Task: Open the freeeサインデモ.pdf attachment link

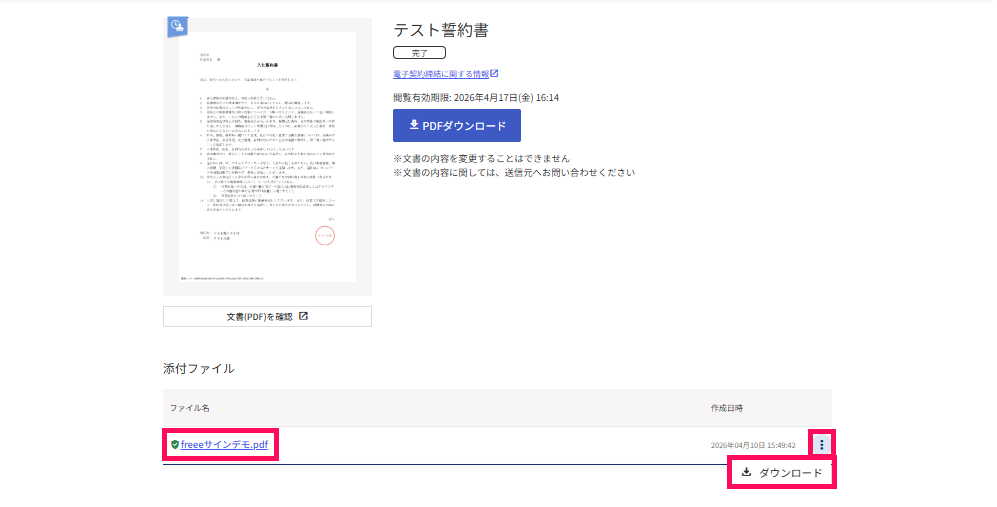Action: pos(224,445)
